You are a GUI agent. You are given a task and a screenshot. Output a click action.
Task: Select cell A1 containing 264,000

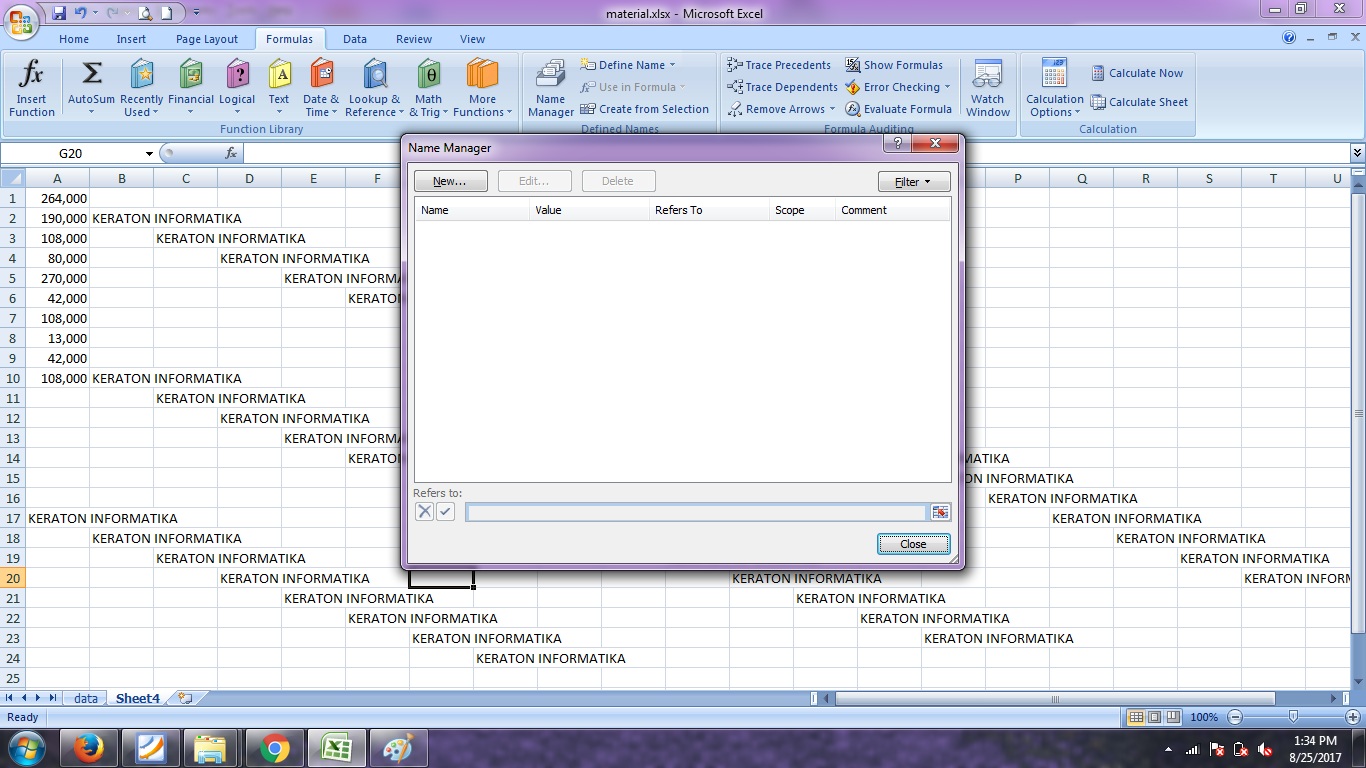[x=57, y=198]
